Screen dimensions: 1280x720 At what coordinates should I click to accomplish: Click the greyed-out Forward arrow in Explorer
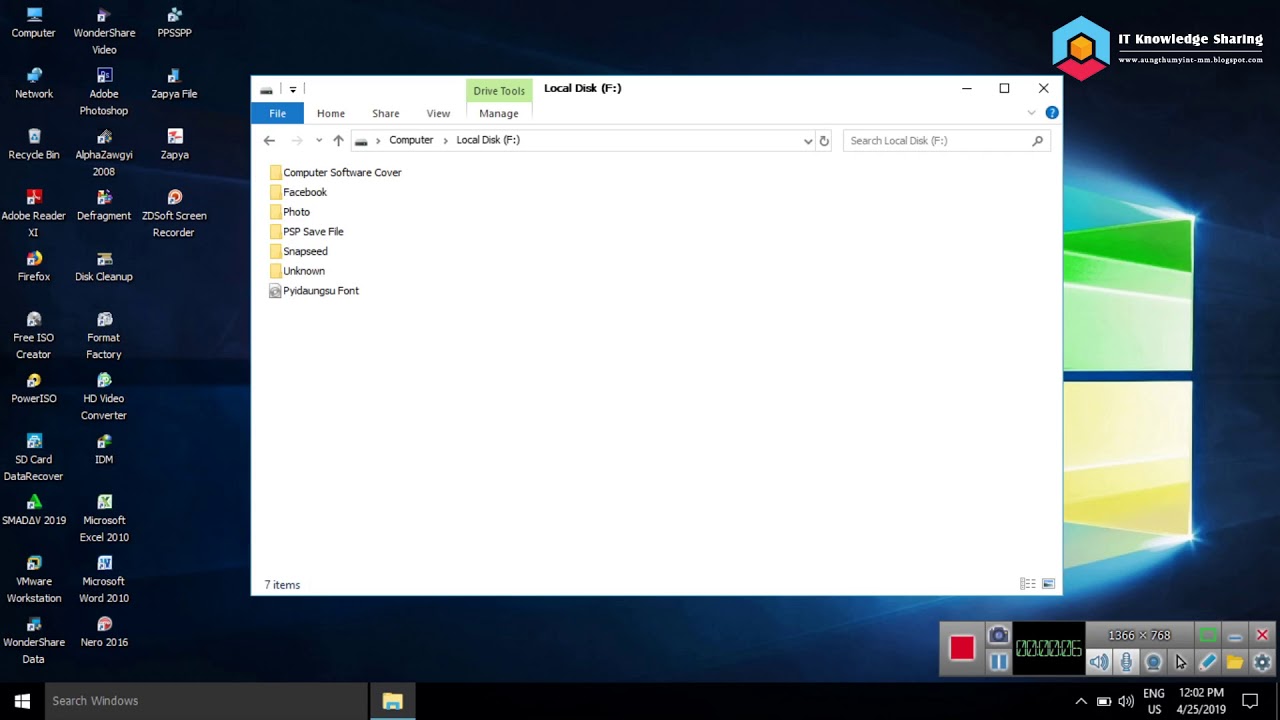click(x=296, y=141)
